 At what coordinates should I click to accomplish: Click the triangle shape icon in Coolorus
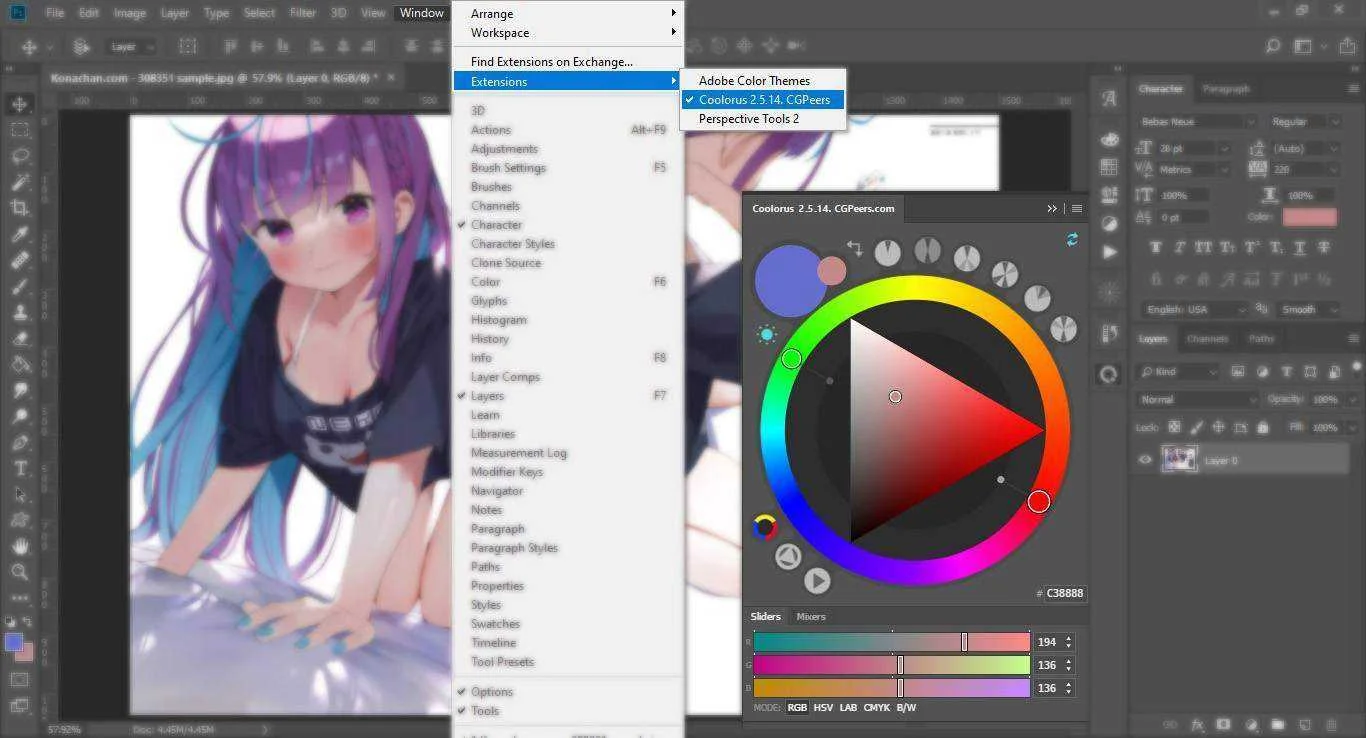point(788,556)
